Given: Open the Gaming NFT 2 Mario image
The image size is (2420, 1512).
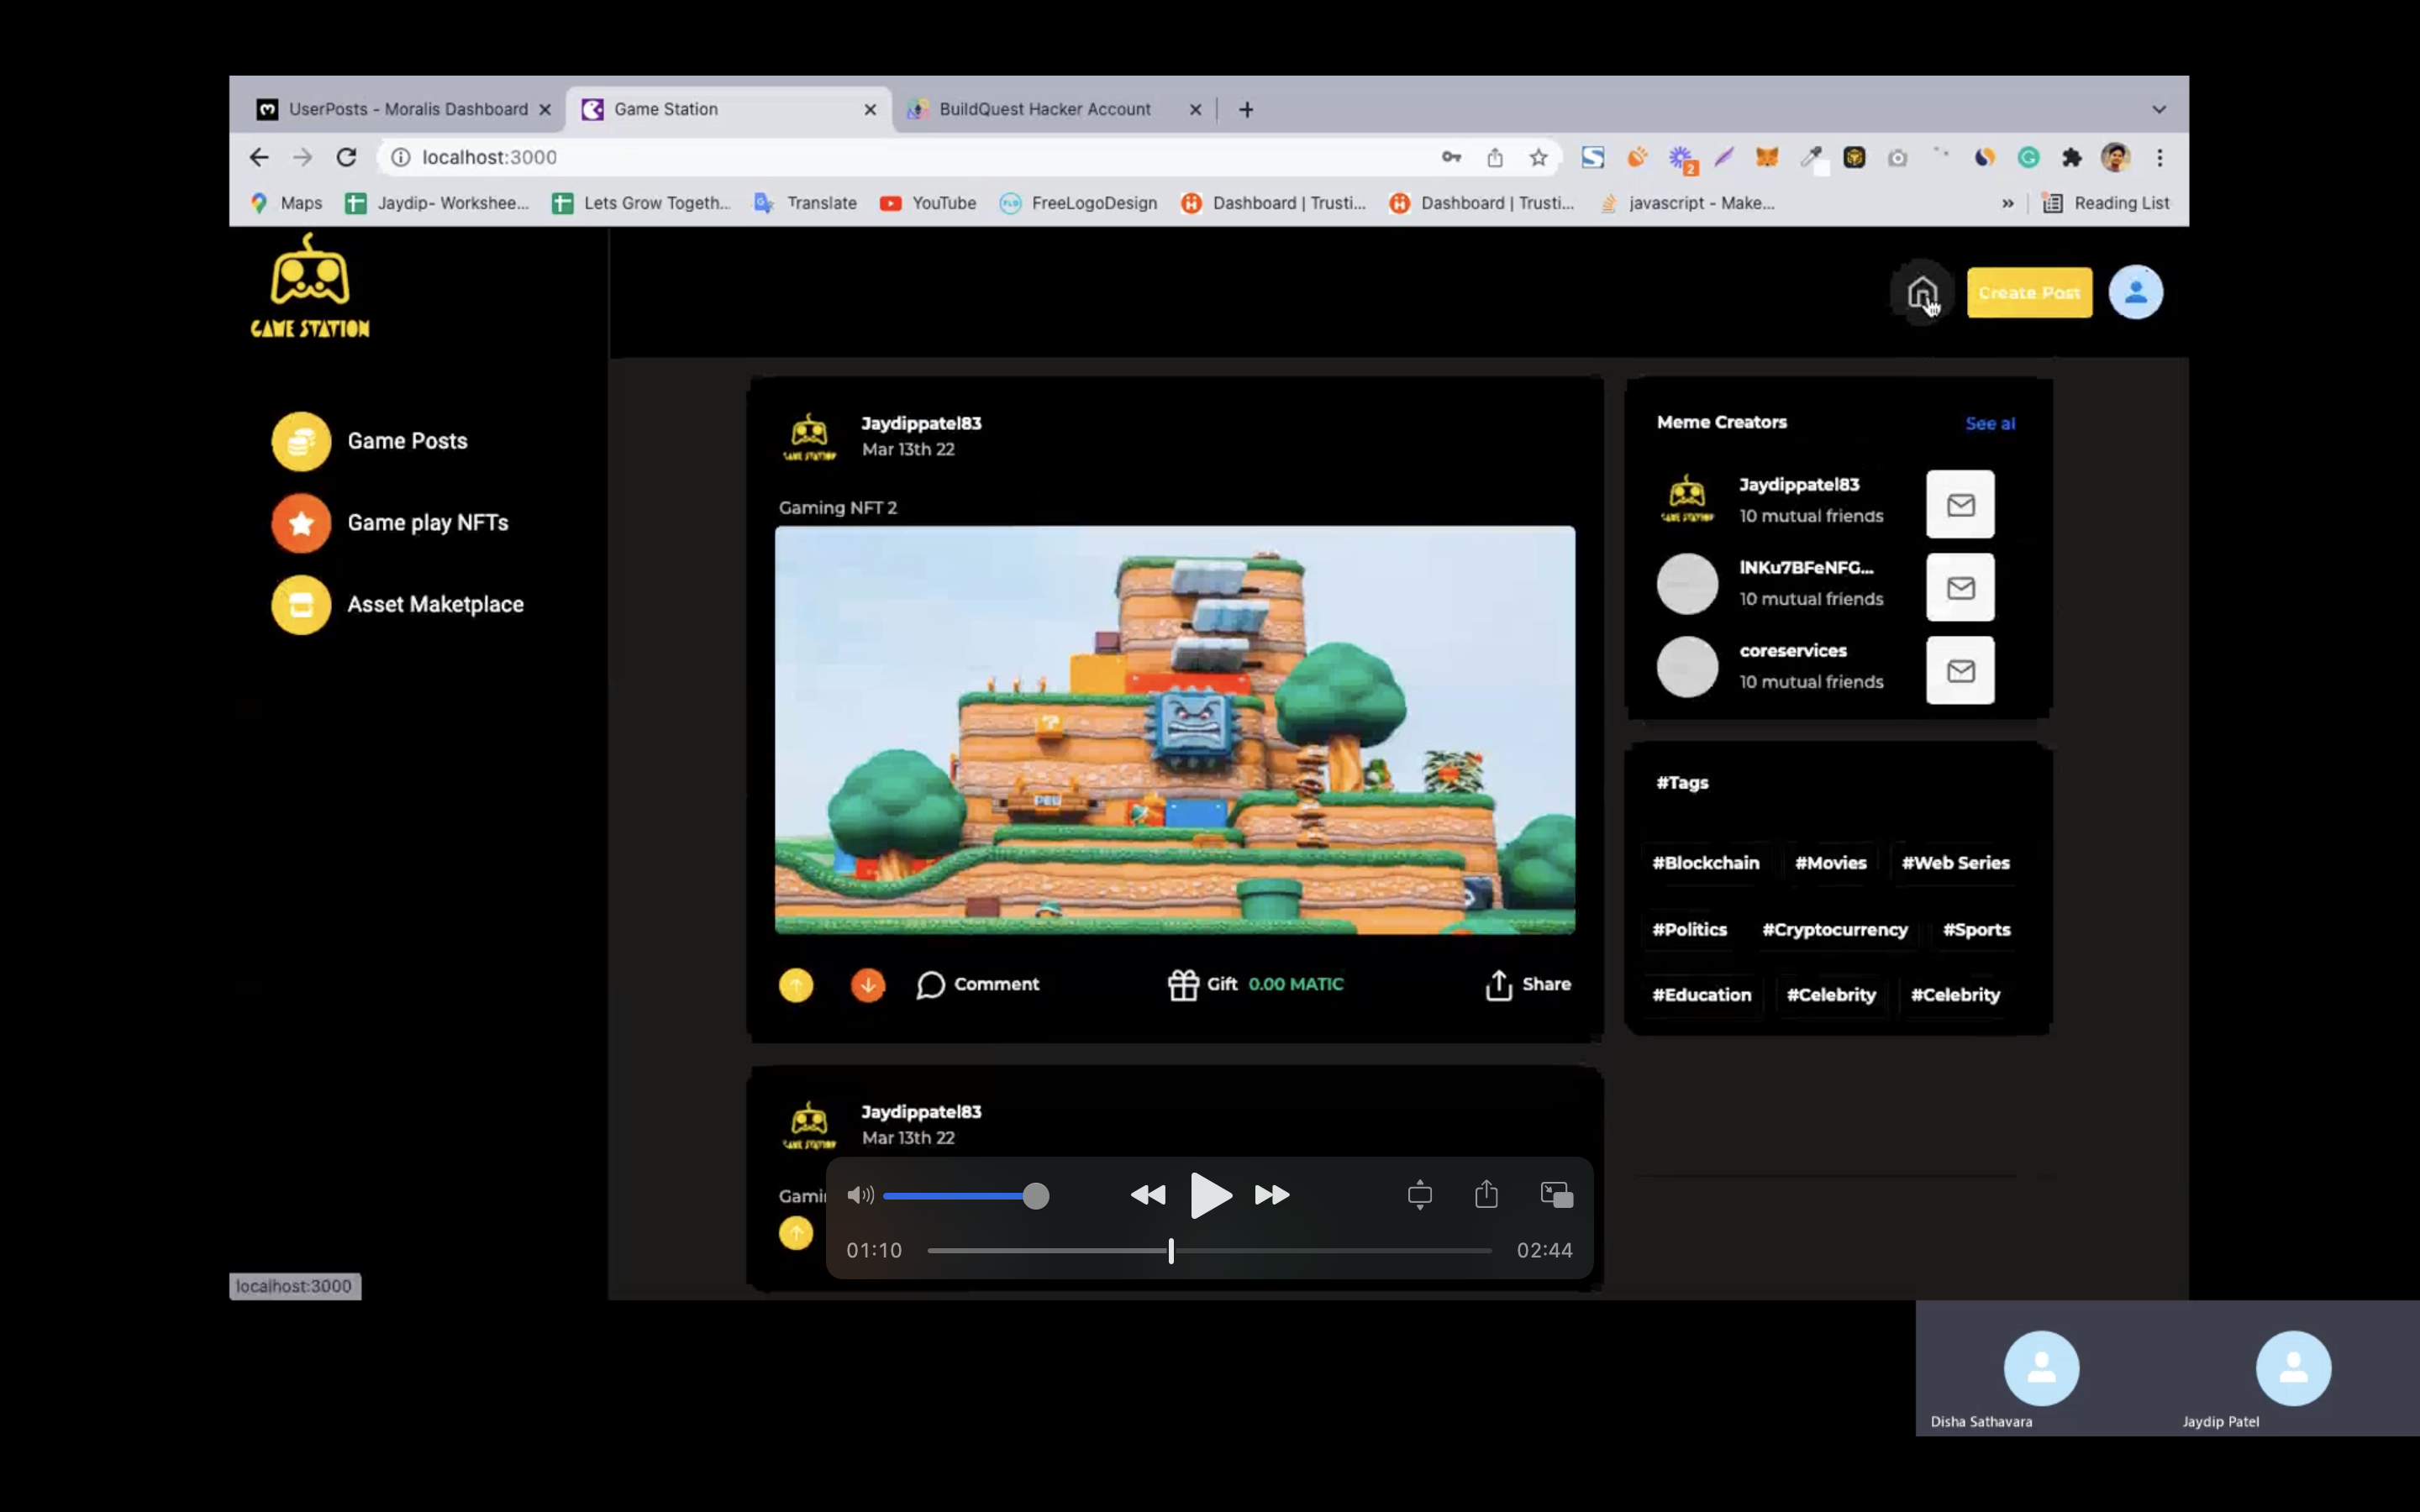Looking at the screenshot, I should tap(1175, 730).
